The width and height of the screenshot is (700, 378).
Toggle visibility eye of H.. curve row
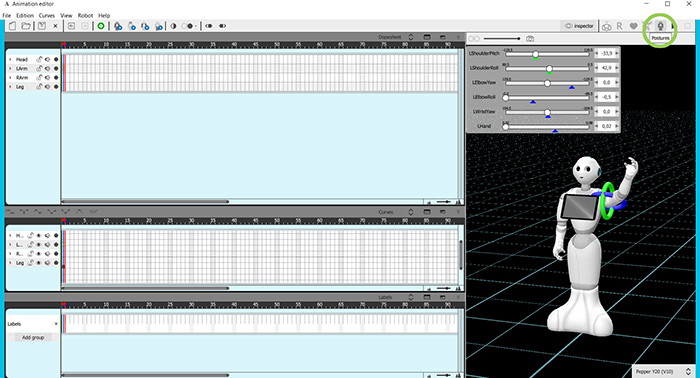tap(39, 236)
